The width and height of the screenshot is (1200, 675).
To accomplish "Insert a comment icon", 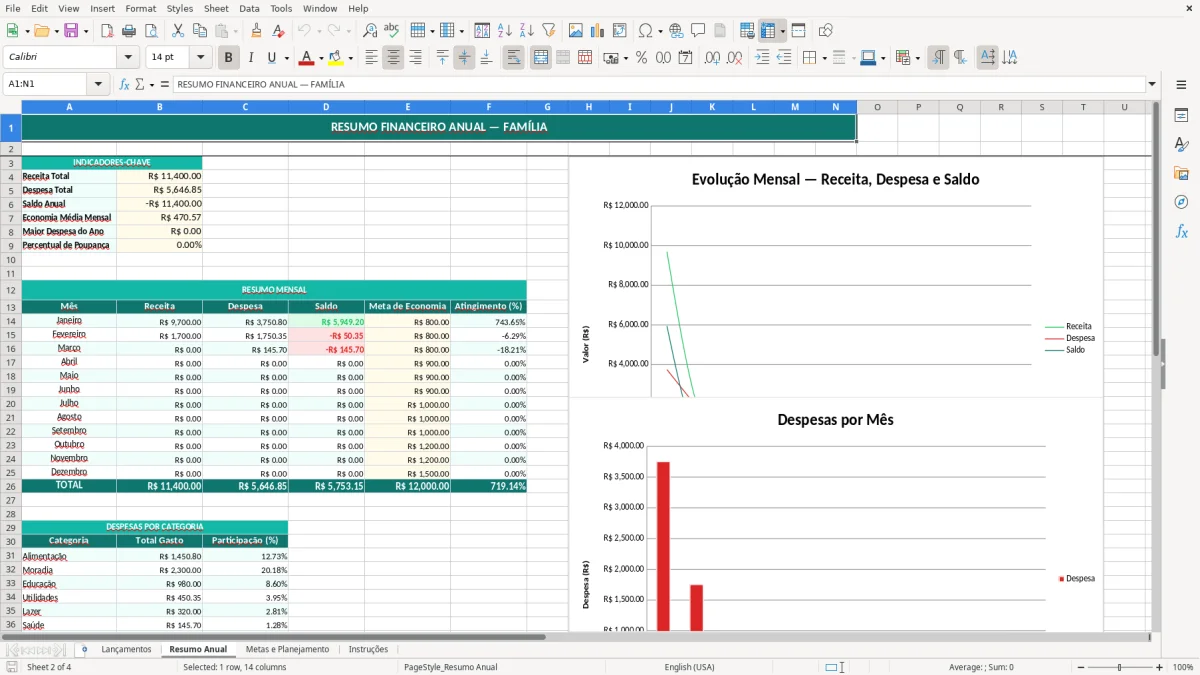I will click(698, 31).
